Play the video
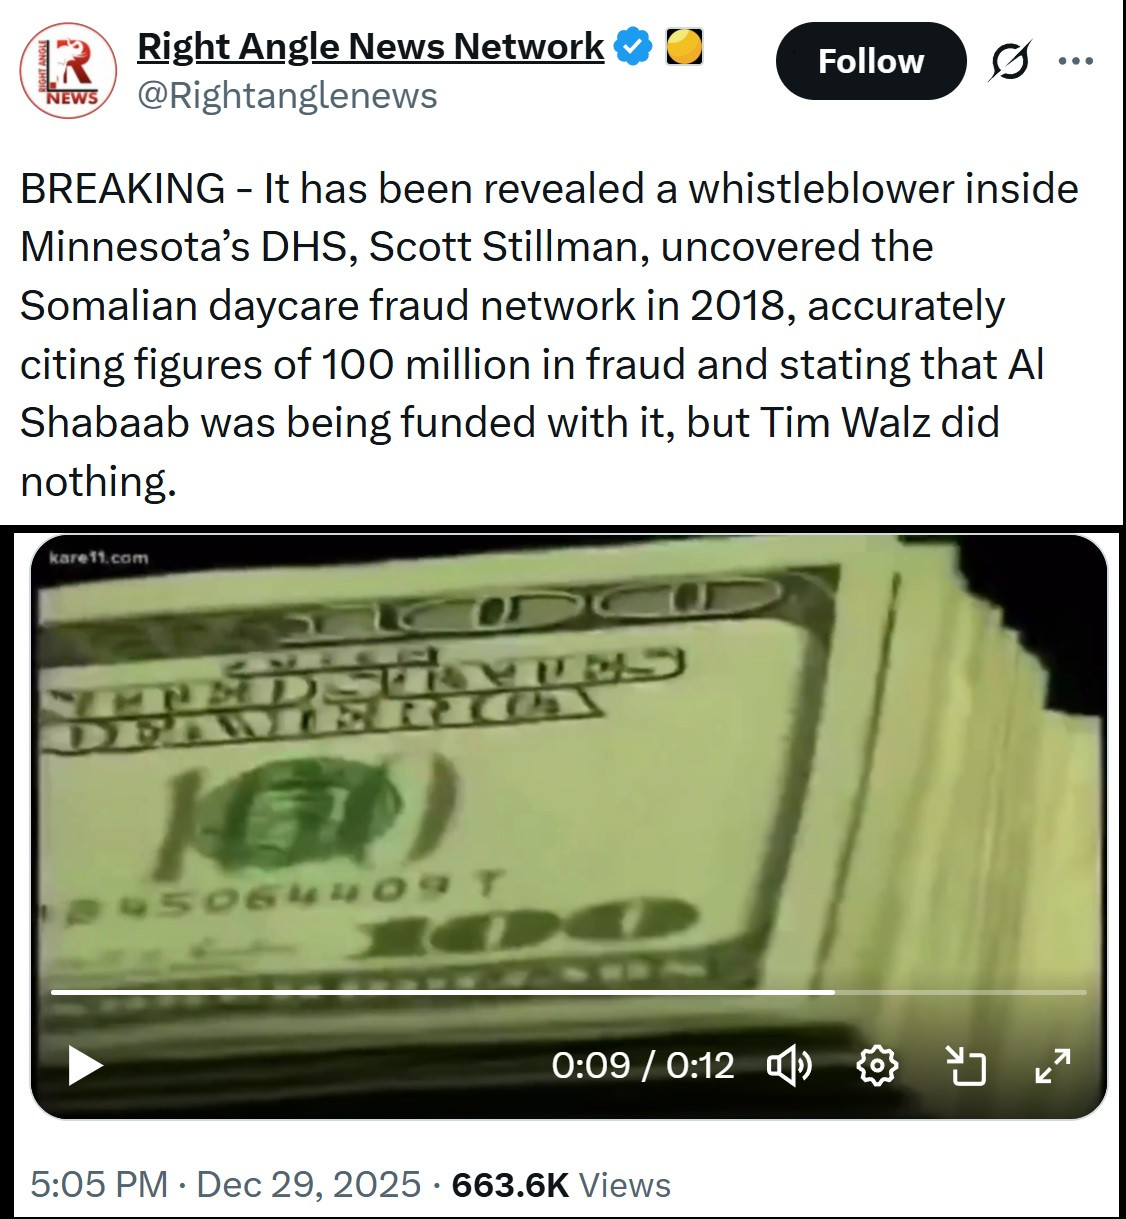The height and width of the screenshot is (1219, 1126). [x=86, y=1065]
